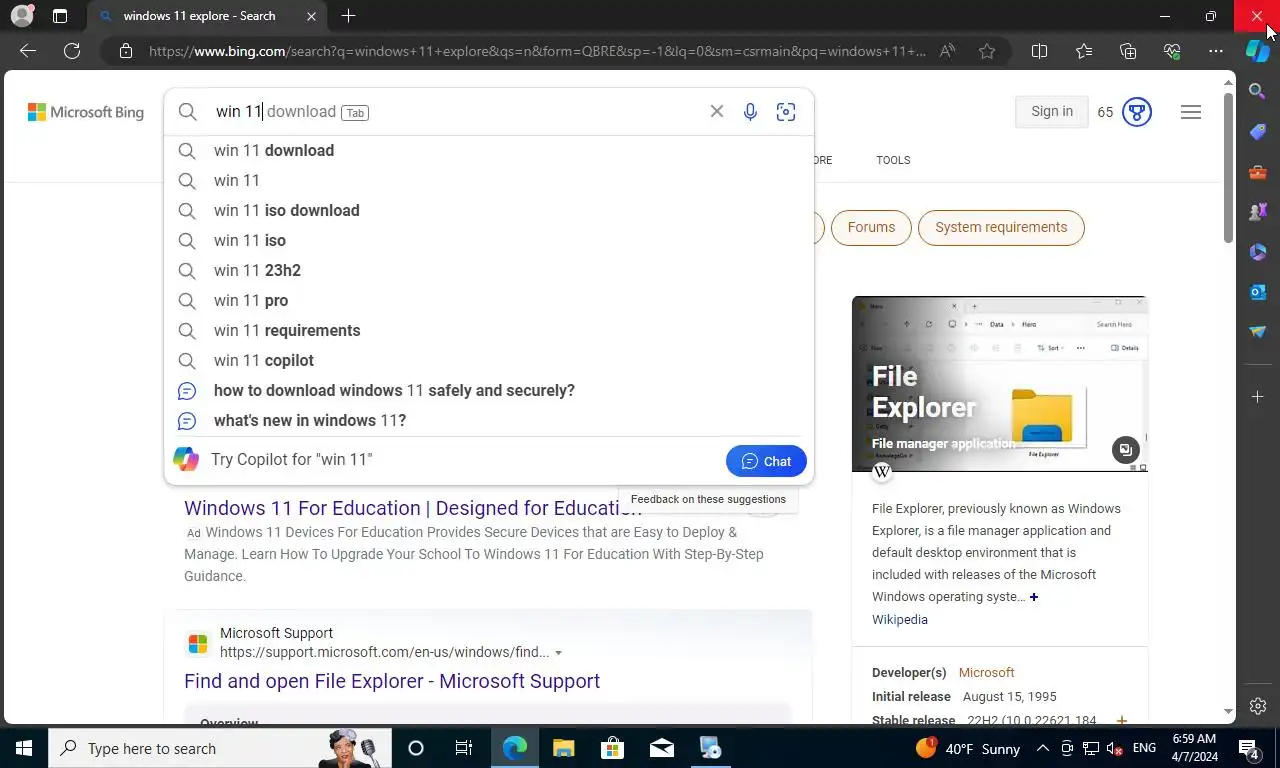Viewport: 1280px width, 768px height.
Task: Click 'Try Copilot for win 11' text
Action: (291, 460)
